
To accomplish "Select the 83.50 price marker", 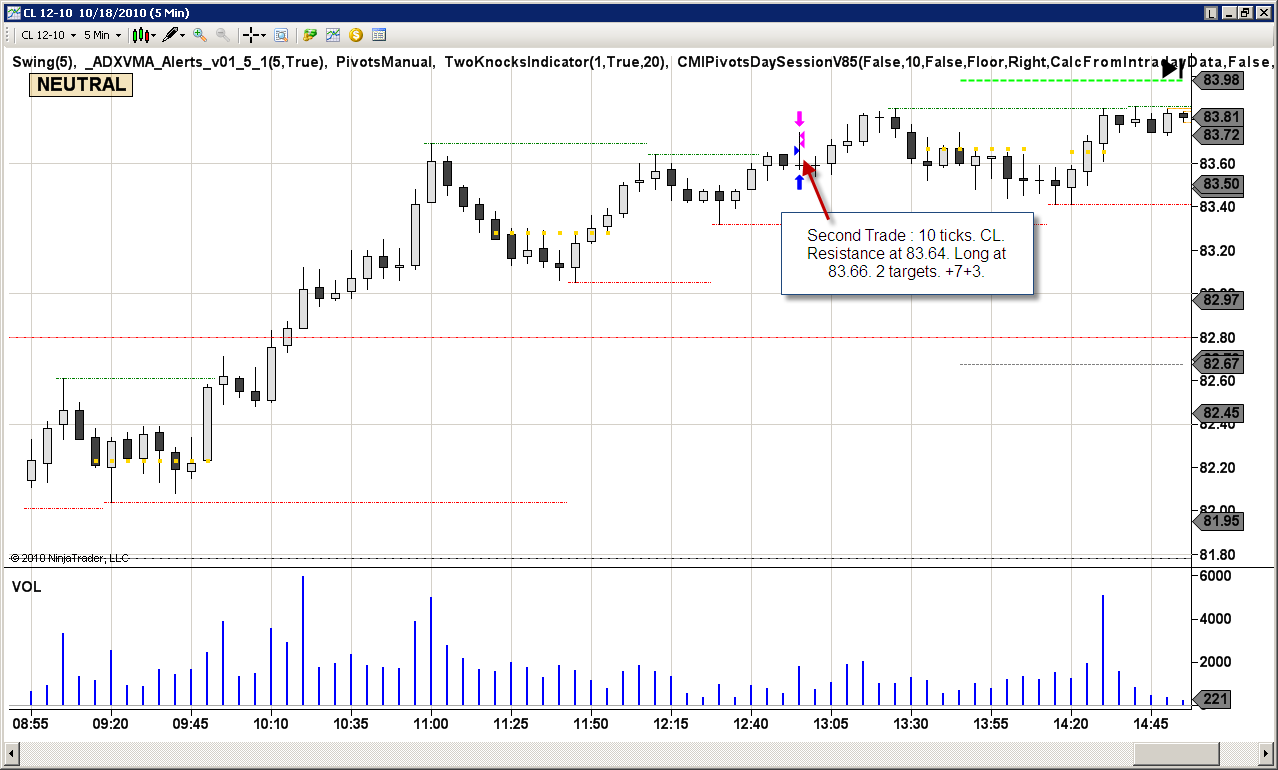I will (x=1221, y=185).
